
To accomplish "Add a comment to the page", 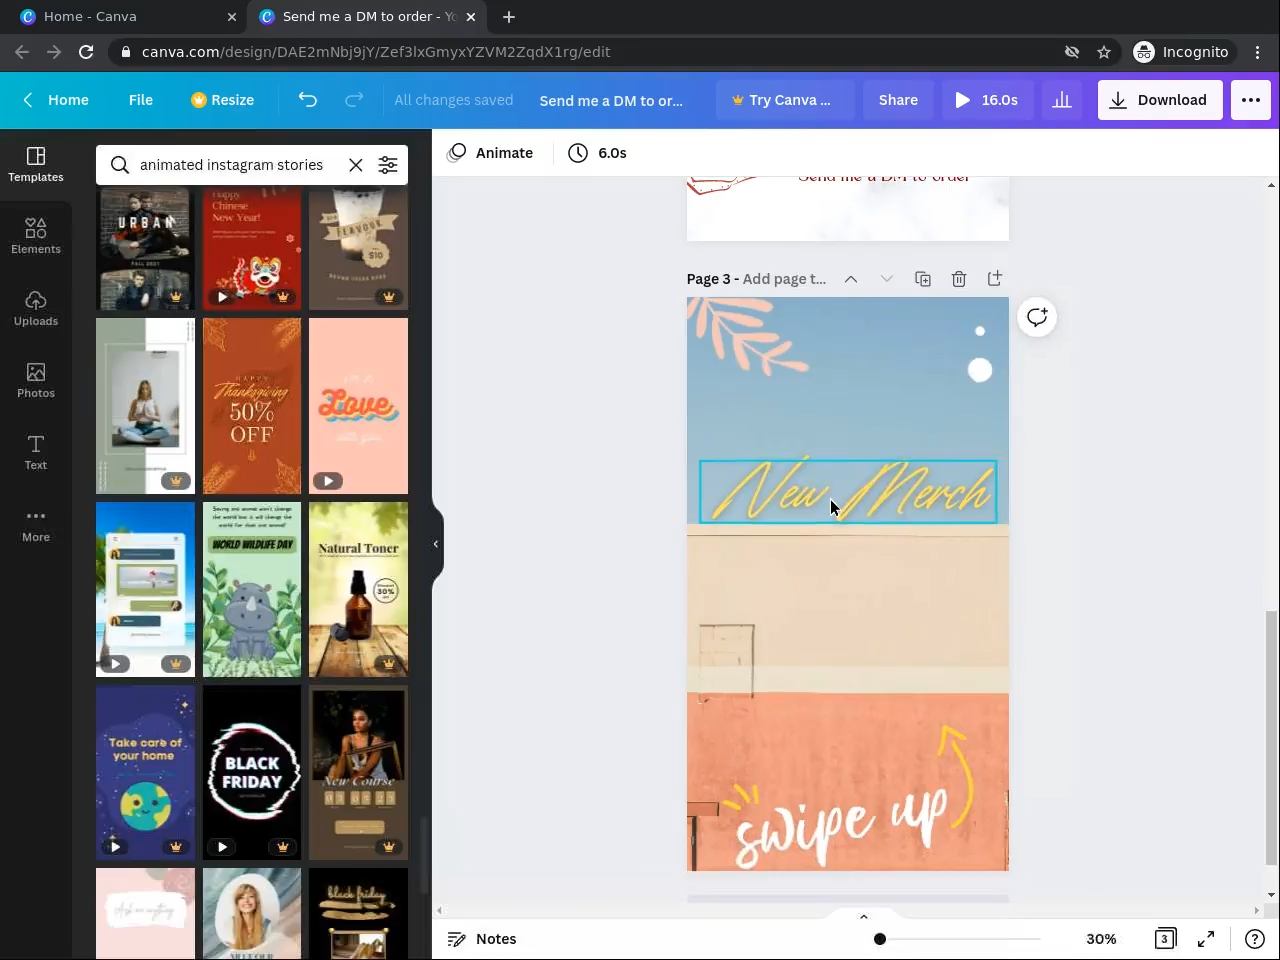I will coord(1037,318).
